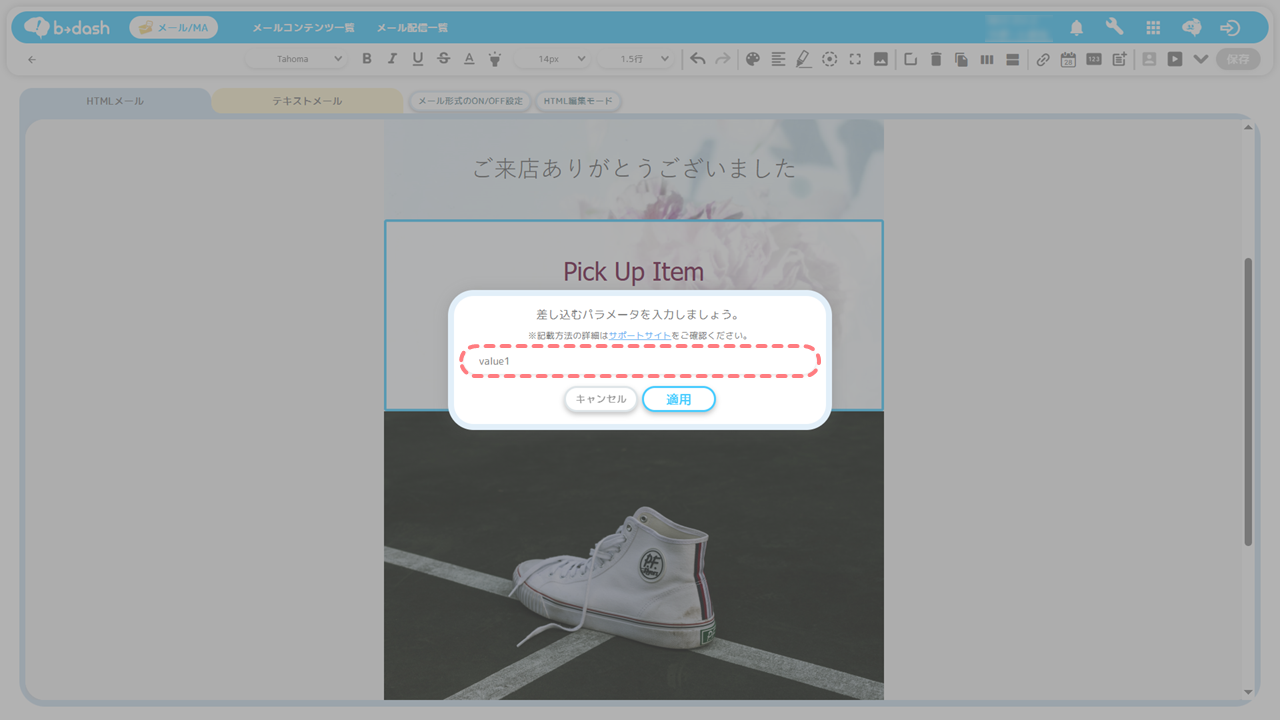Open the apps grid icon
This screenshot has height=720, width=1280.
(1153, 28)
